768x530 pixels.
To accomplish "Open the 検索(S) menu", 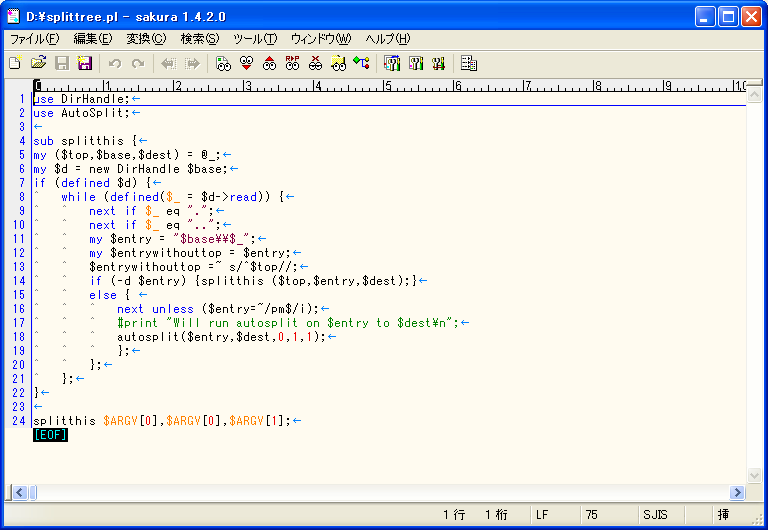I will tap(199, 39).
